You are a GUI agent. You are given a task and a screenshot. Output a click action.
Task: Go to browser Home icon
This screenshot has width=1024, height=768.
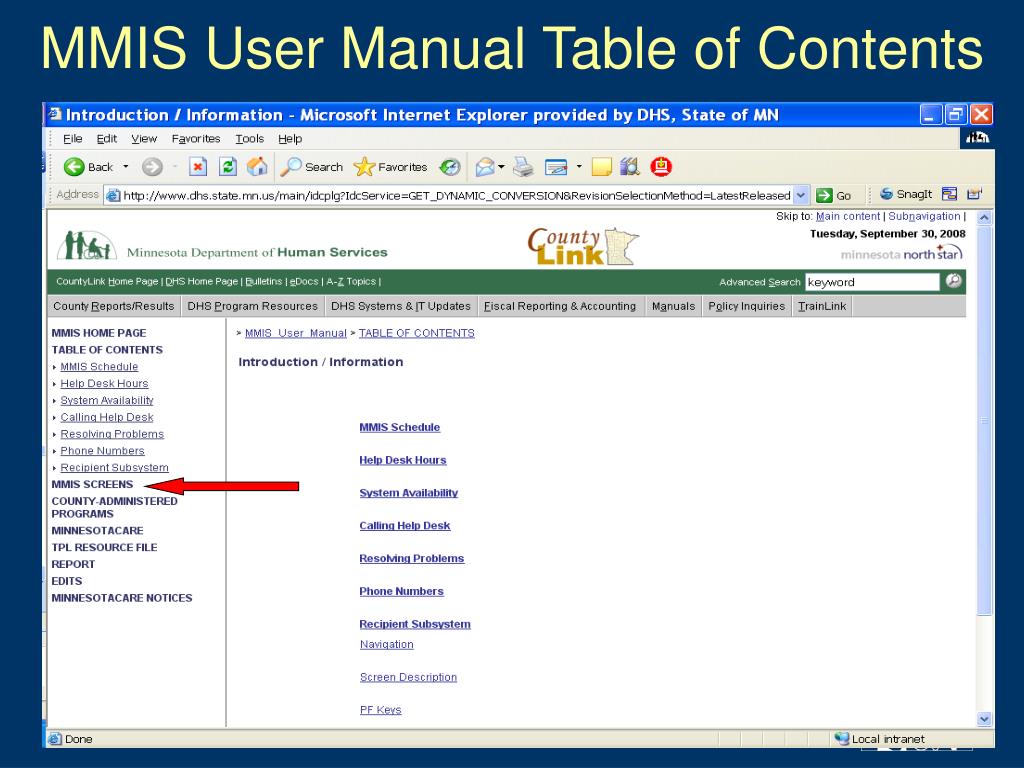tap(257, 167)
